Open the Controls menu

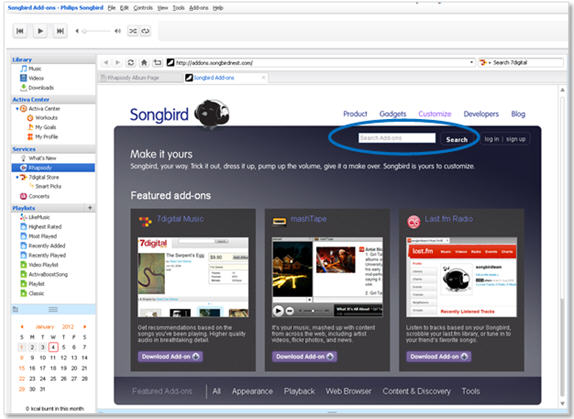click(x=143, y=8)
